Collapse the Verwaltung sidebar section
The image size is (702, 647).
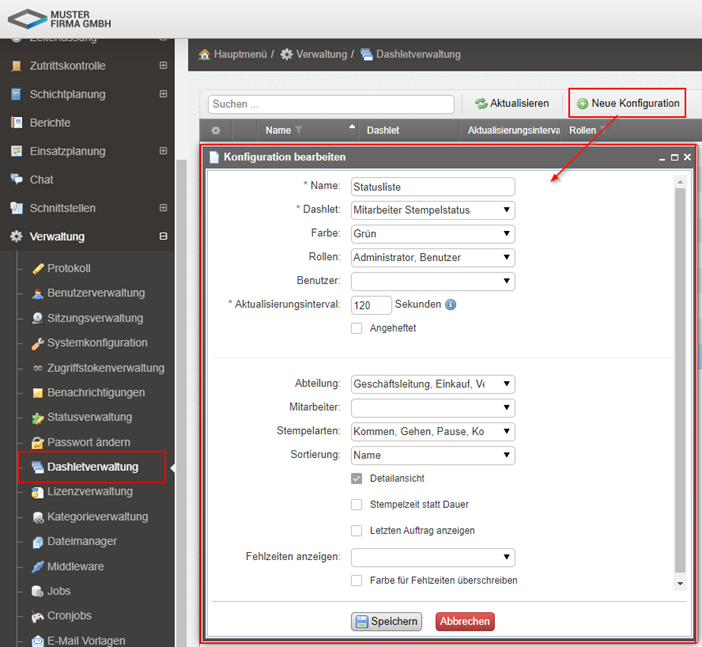click(163, 237)
